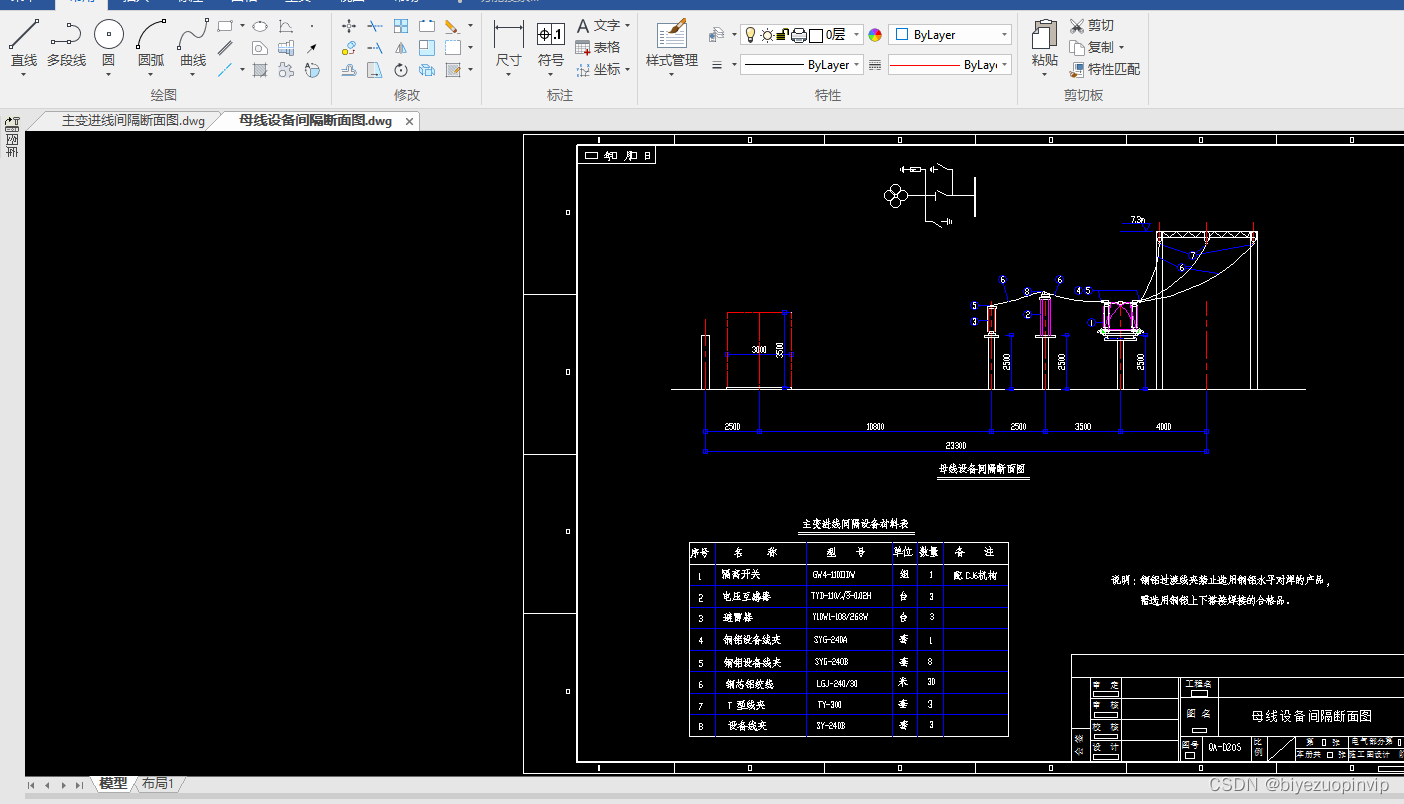The width and height of the screenshot is (1404, 804).
Task: Click the 粘贴 paste icon
Action: [x=1045, y=35]
